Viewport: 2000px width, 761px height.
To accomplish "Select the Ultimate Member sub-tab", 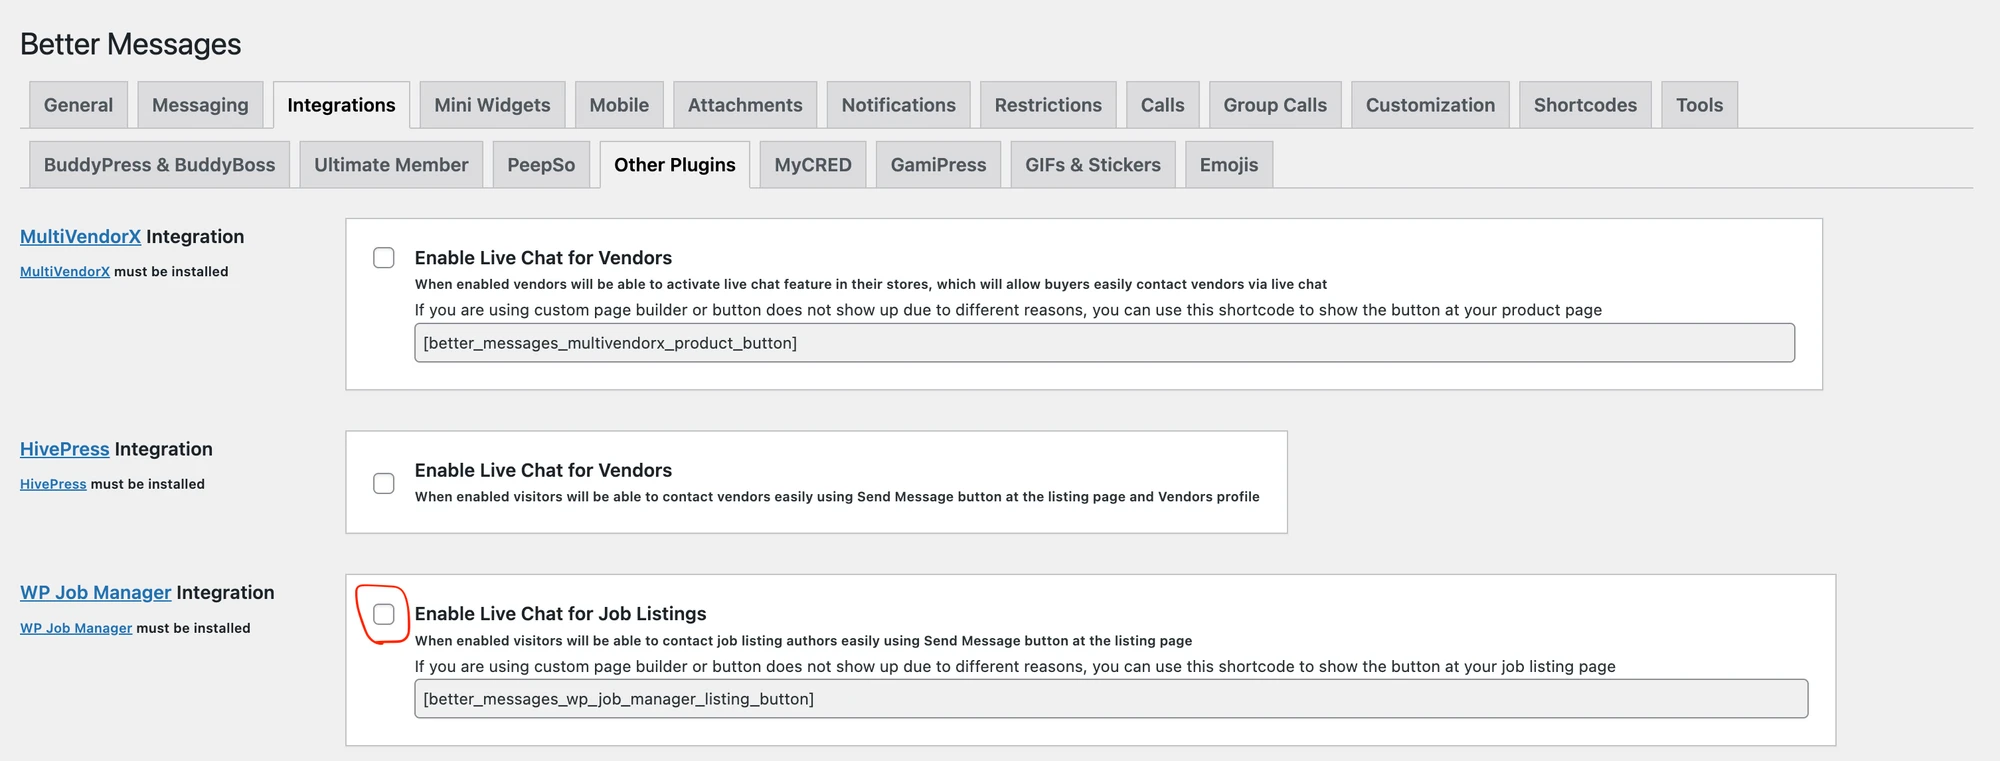I will pyautogui.click(x=391, y=165).
